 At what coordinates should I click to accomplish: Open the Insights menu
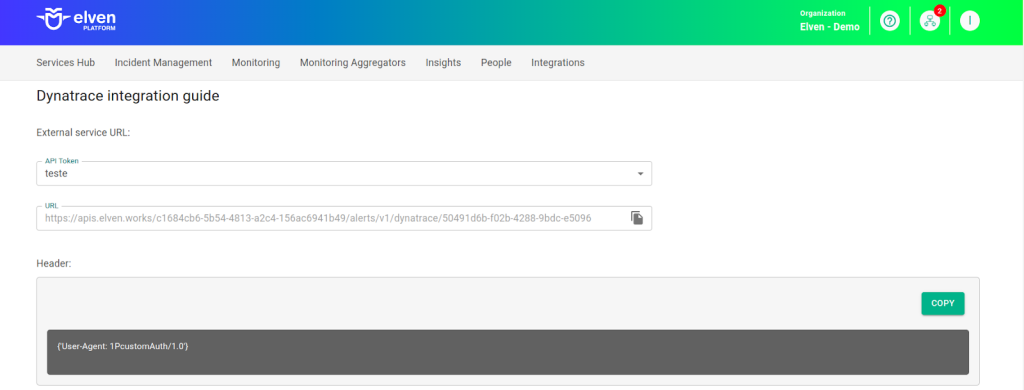click(443, 63)
